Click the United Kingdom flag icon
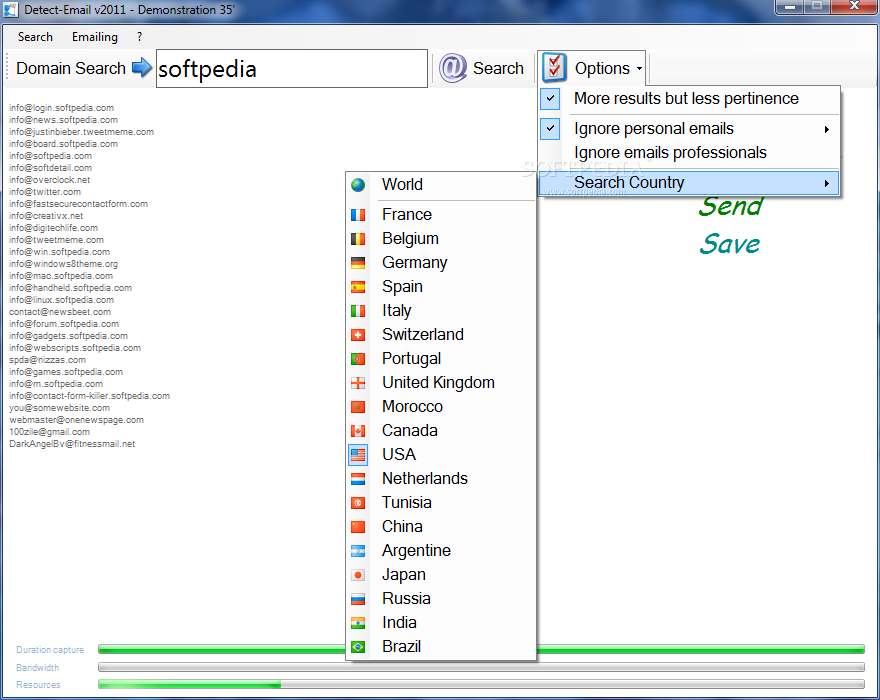The width and height of the screenshot is (880, 700). point(358,383)
